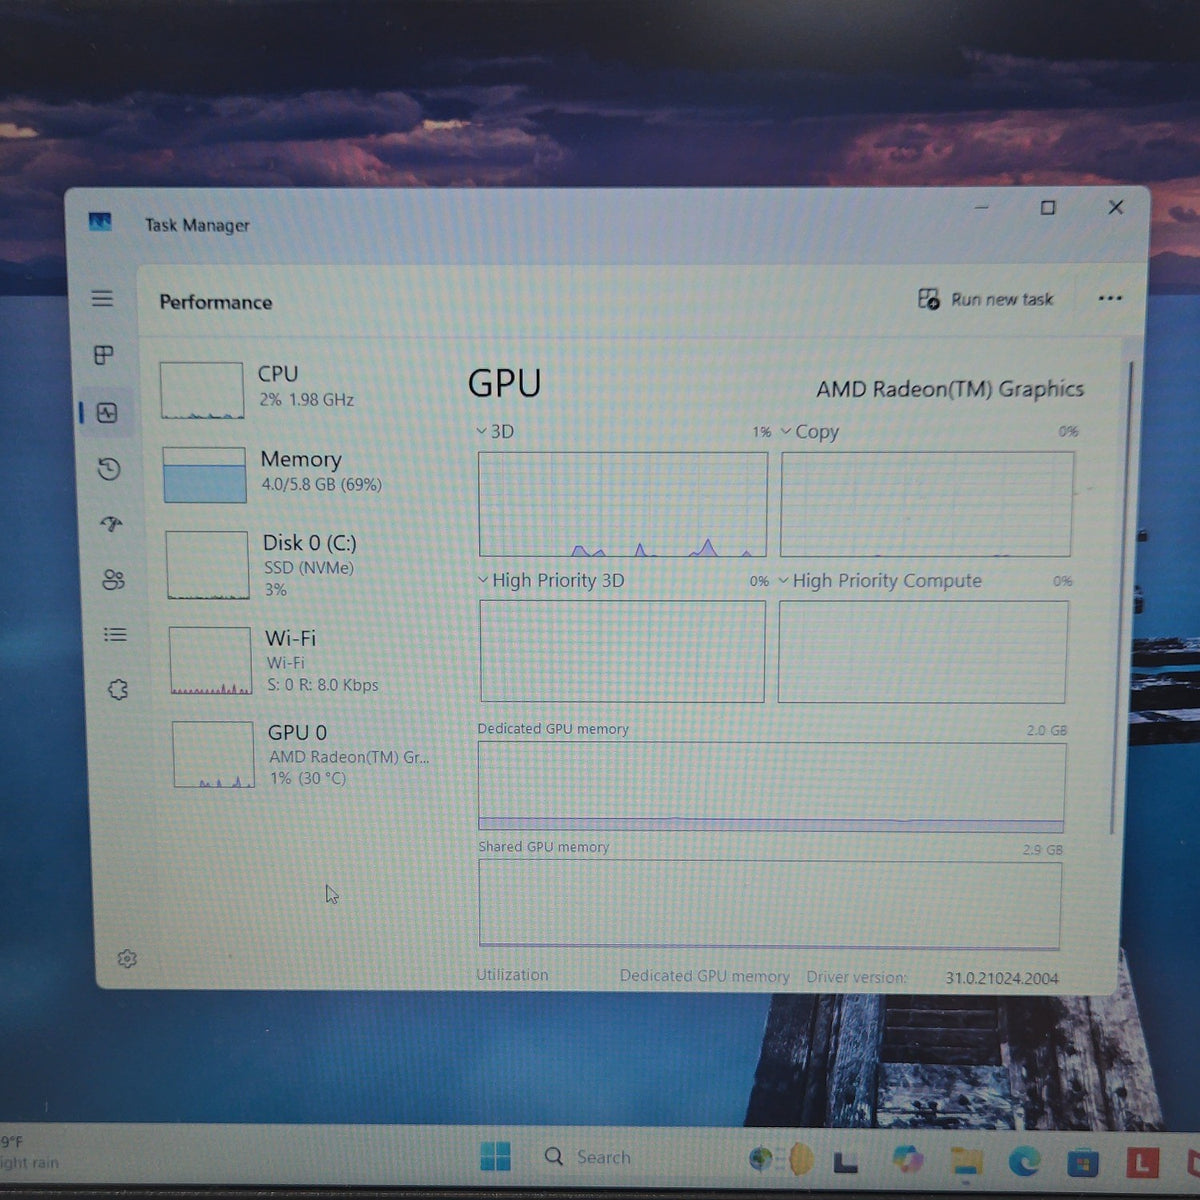Open the Copilot app from the taskbar

pos(908,1159)
